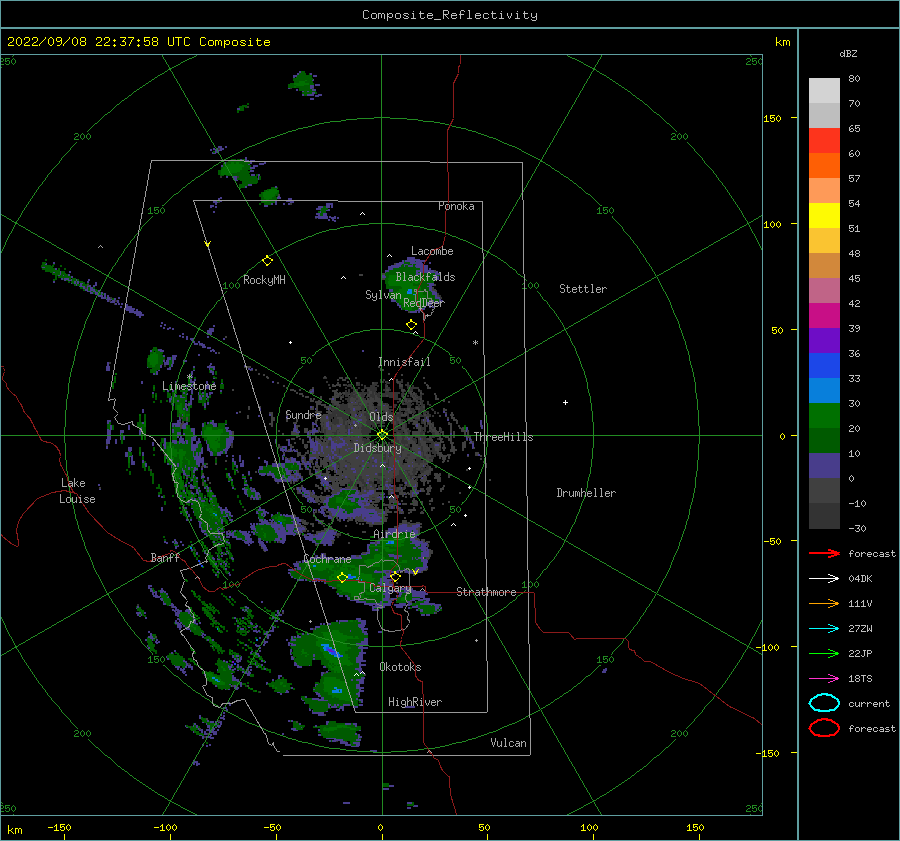Image resolution: width=900 pixels, height=841 pixels.
Task: Click the ThreeHills town label
Action: [503, 437]
